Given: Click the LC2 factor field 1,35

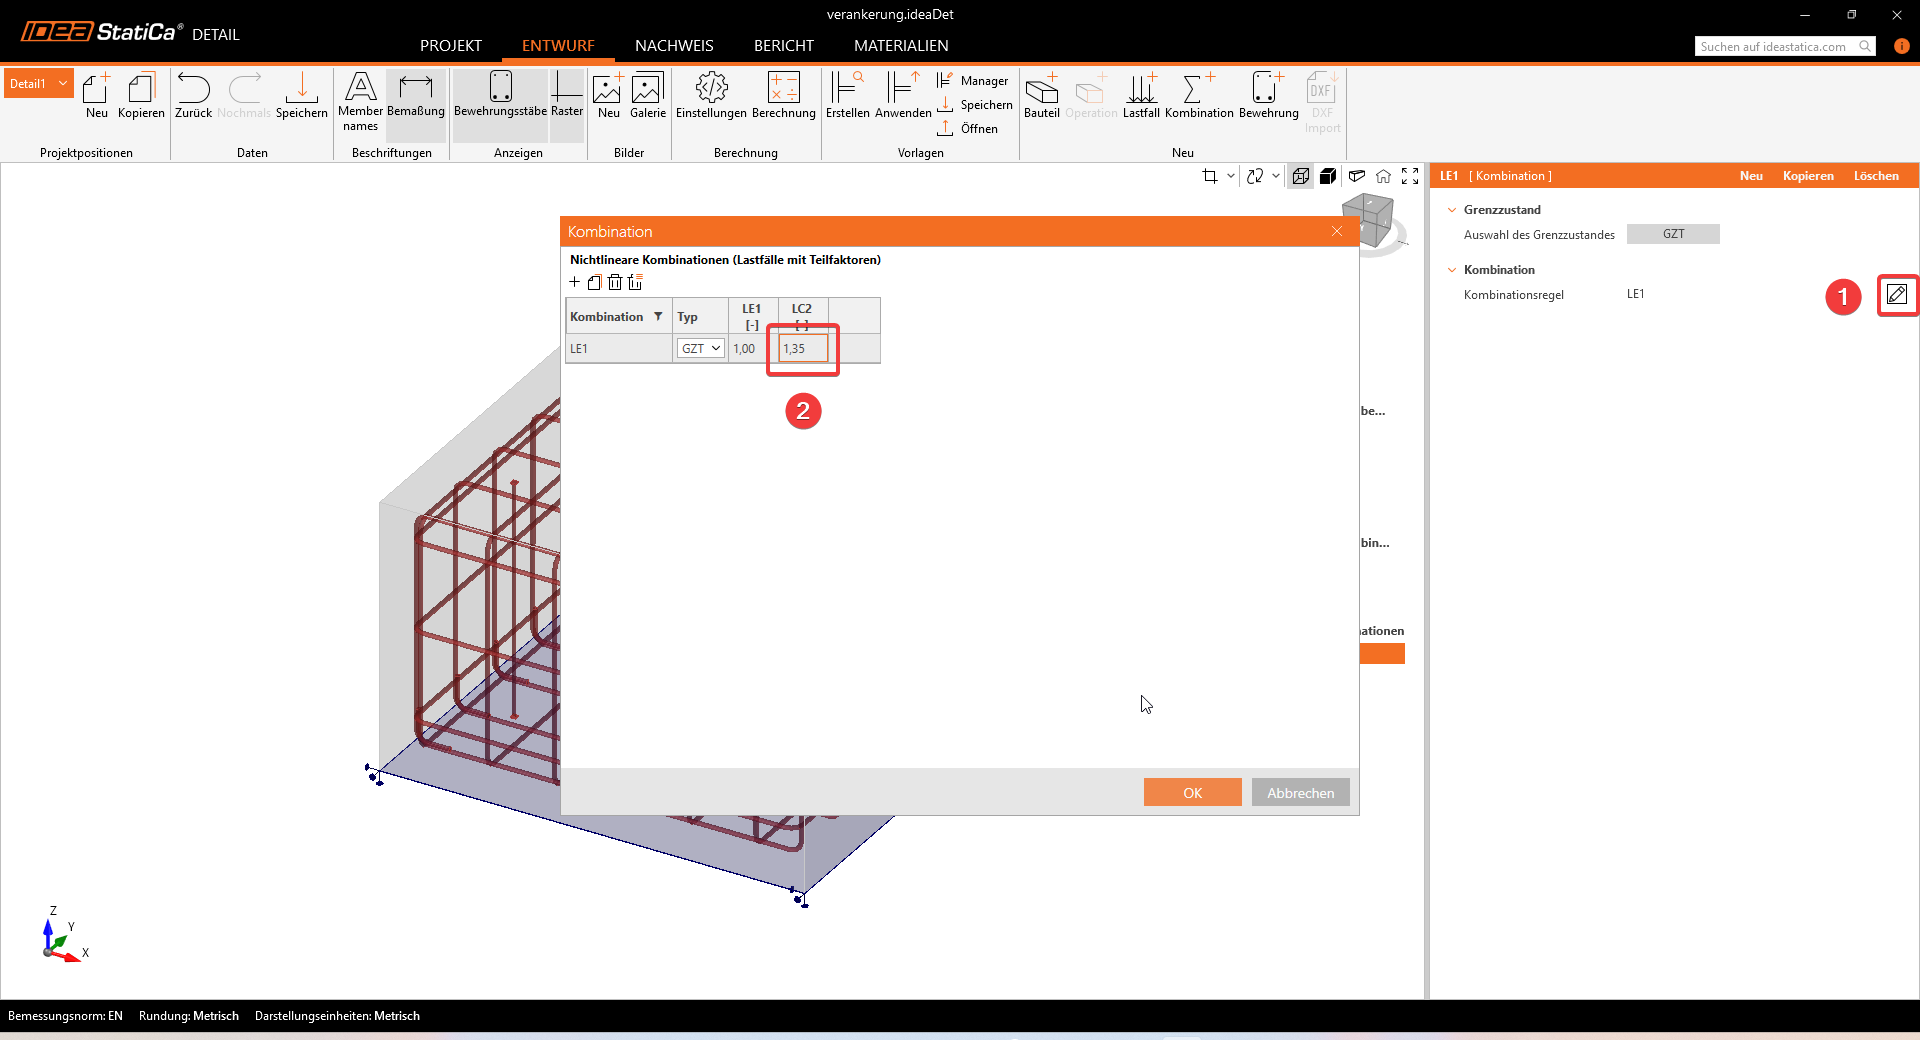Looking at the screenshot, I should coord(803,348).
